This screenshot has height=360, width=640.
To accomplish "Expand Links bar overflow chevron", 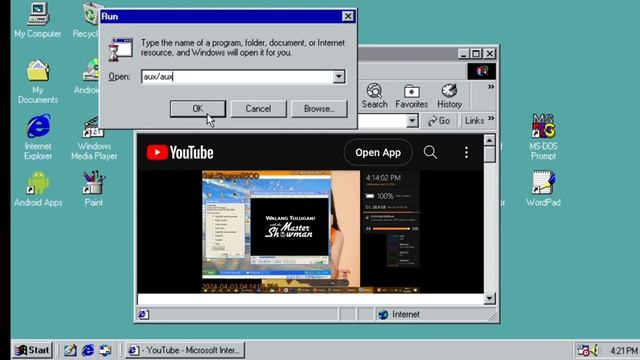I will click(x=491, y=118).
